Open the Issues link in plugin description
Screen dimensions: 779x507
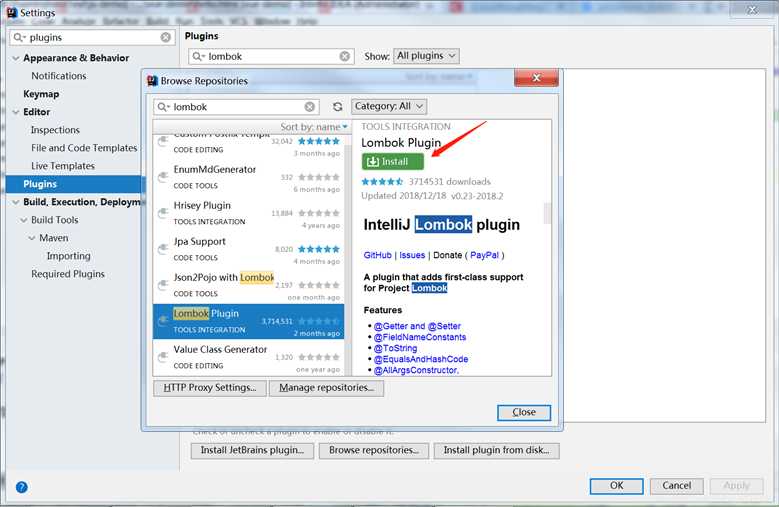tap(412, 255)
